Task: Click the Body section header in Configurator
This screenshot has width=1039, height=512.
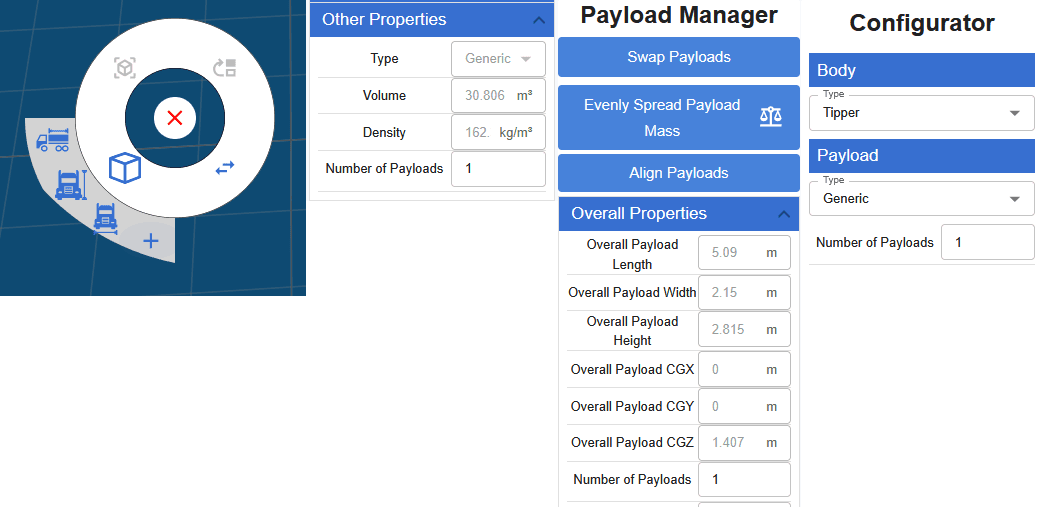Action: point(921,70)
